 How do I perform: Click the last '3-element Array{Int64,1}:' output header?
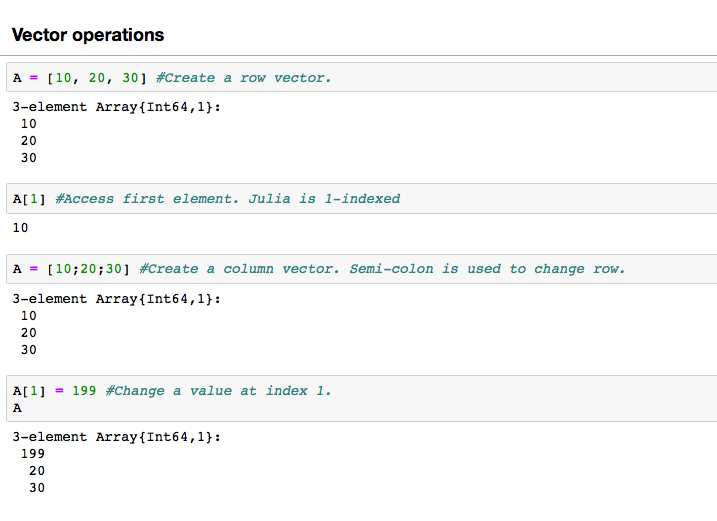pos(117,437)
